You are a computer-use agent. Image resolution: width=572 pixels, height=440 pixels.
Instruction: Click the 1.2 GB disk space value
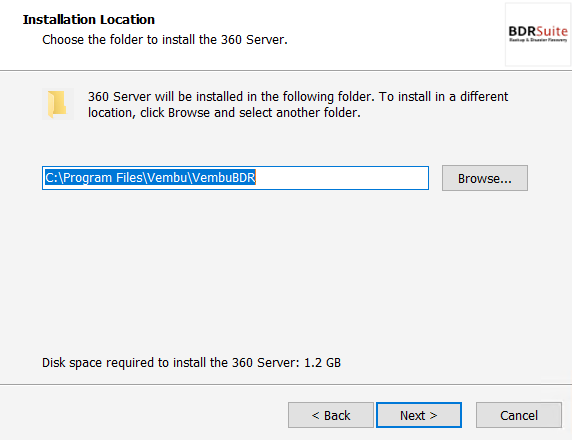coord(322,363)
